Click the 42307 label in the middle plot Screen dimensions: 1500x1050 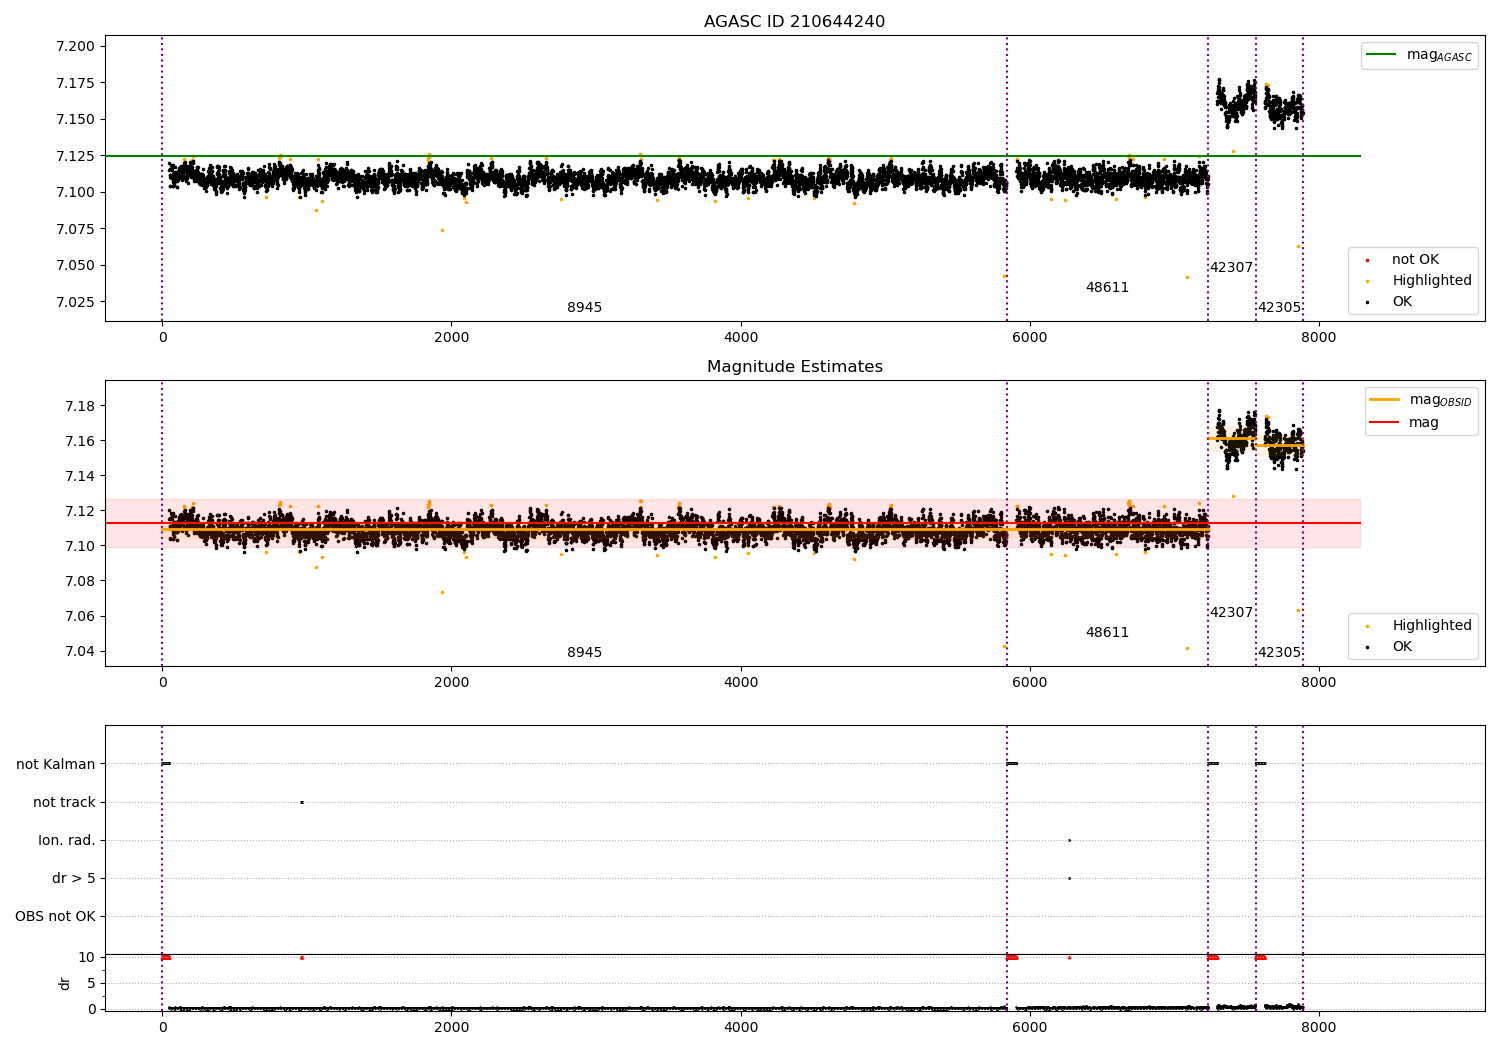click(1231, 613)
